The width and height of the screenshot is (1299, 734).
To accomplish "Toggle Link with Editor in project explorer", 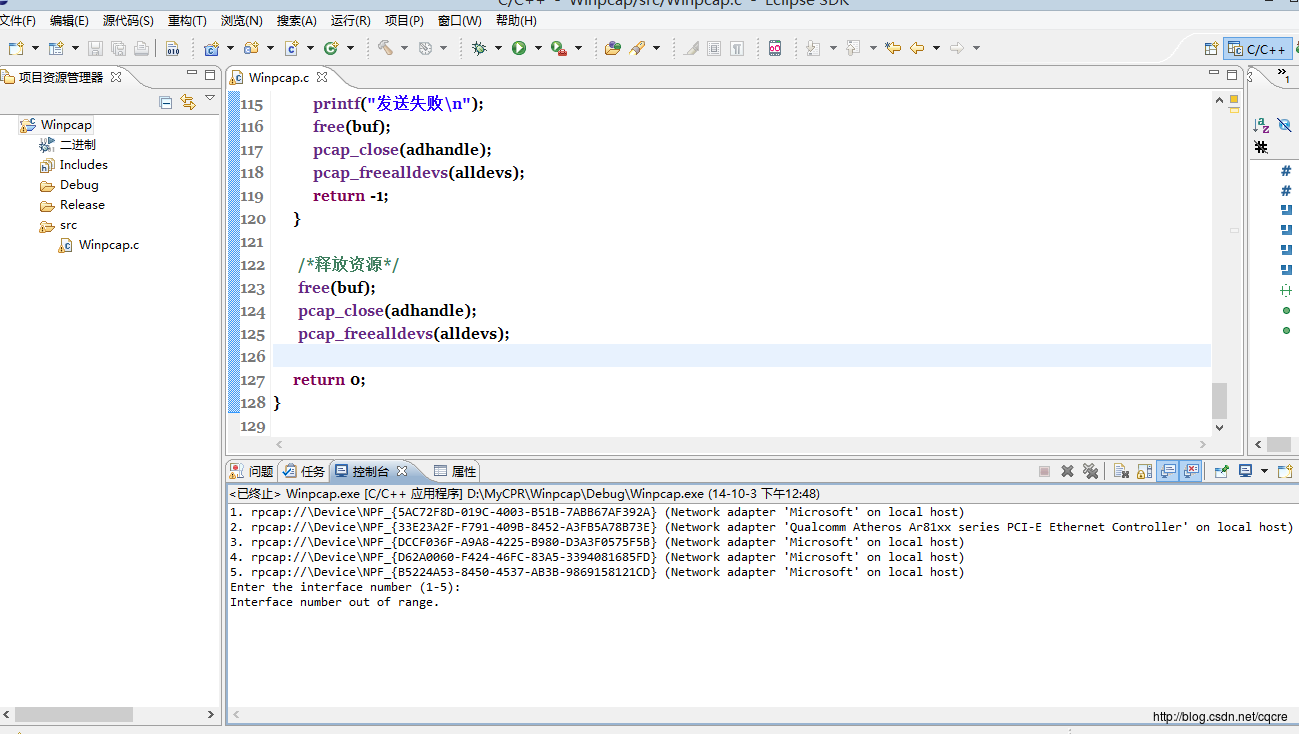I will pos(187,102).
